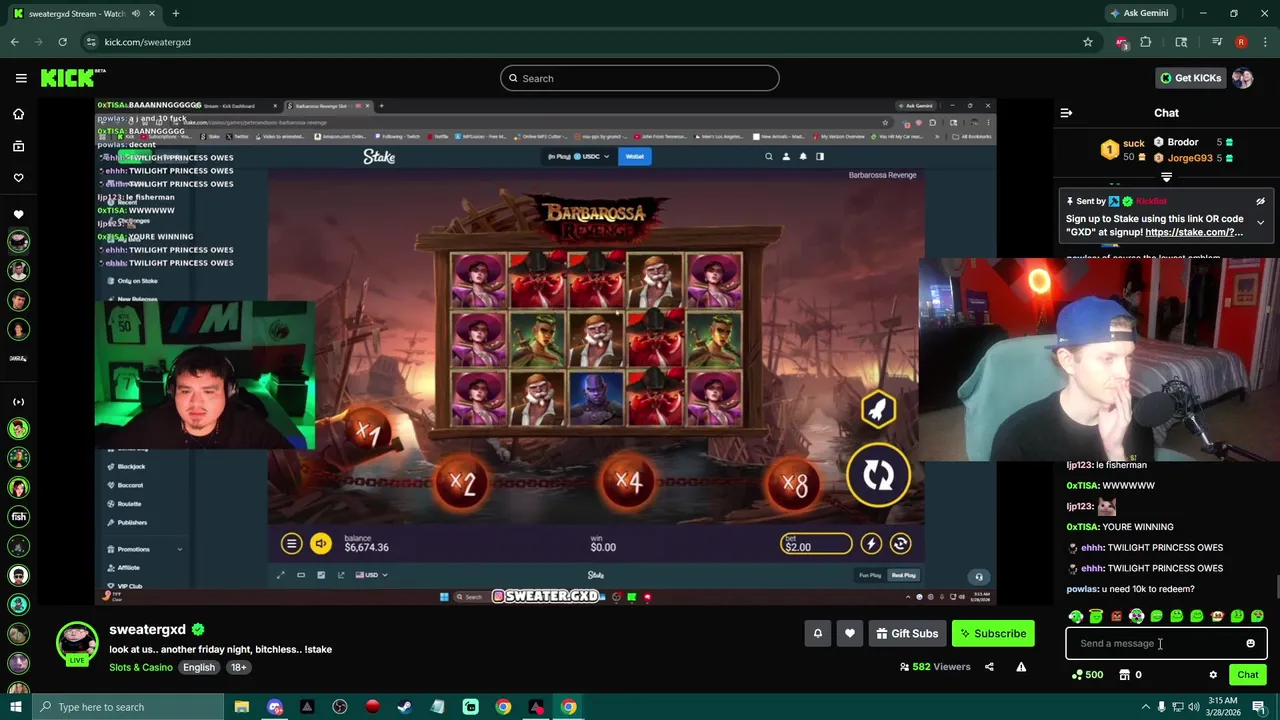Click the Gift Subs button
The height and width of the screenshot is (720, 1280).
907,633
